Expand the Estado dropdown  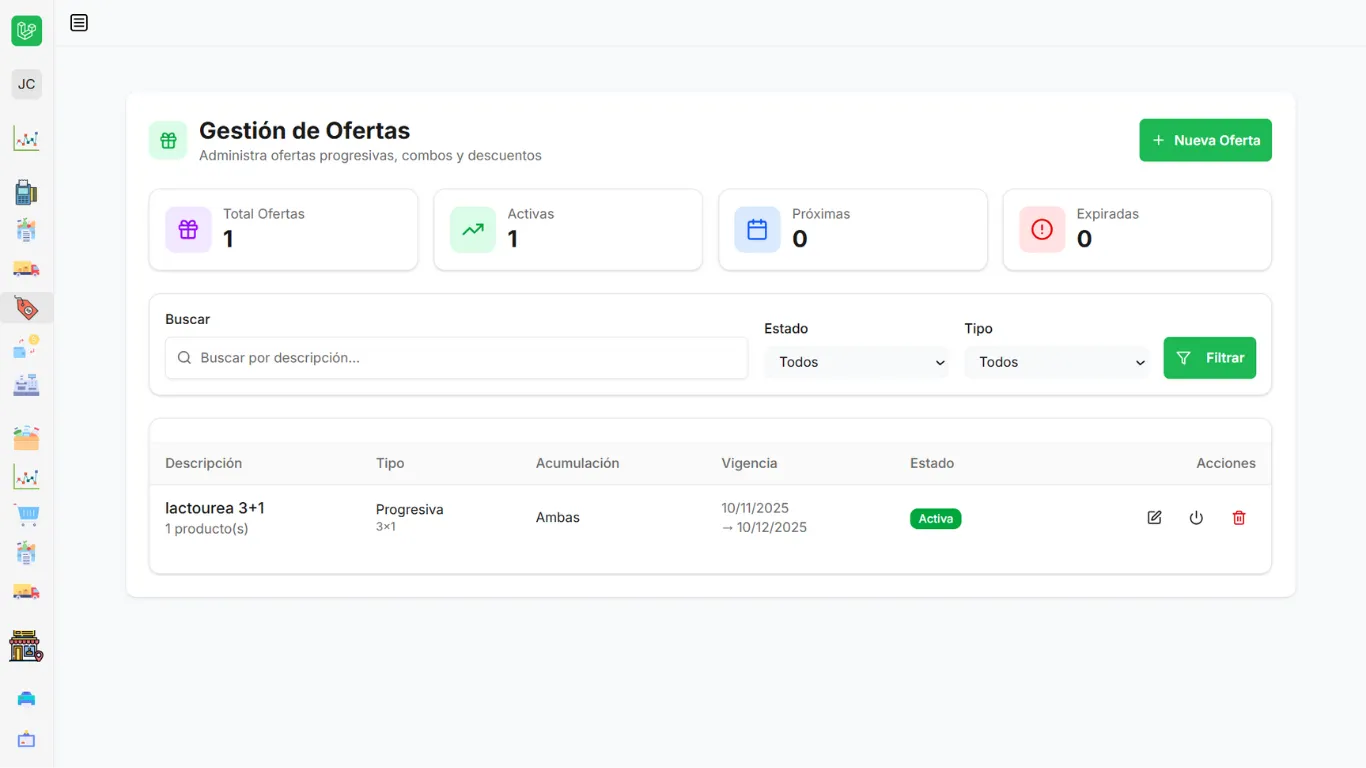(856, 362)
